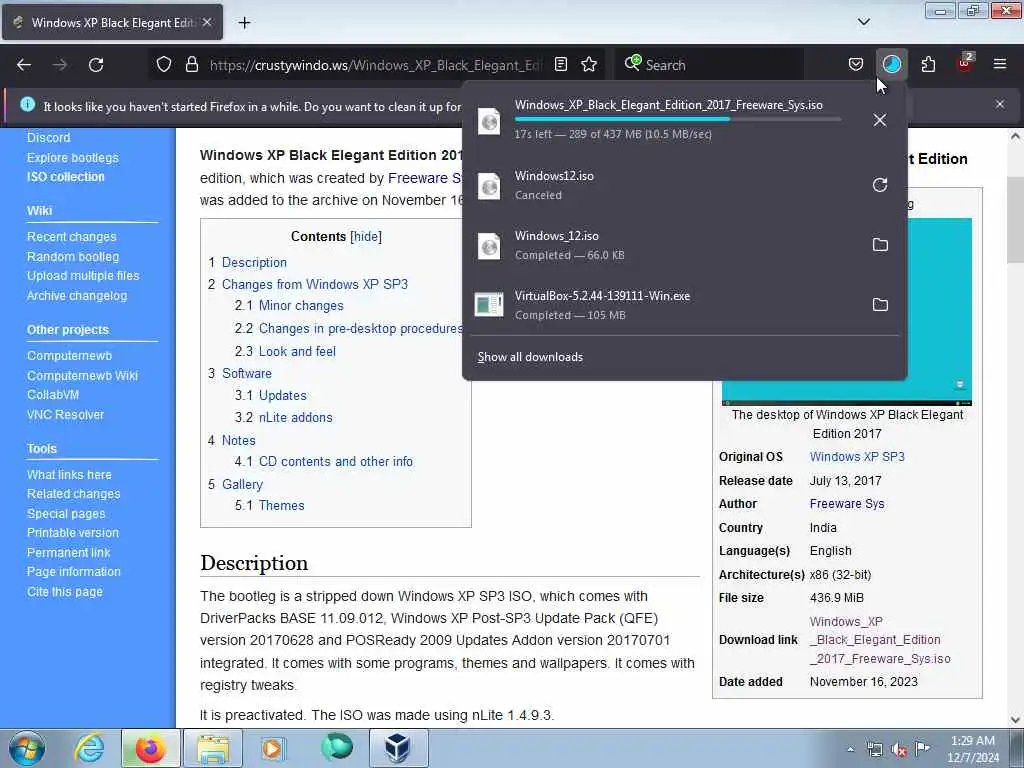Open network icon in system tray
This screenshot has height=768, width=1024.
(874, 750)
